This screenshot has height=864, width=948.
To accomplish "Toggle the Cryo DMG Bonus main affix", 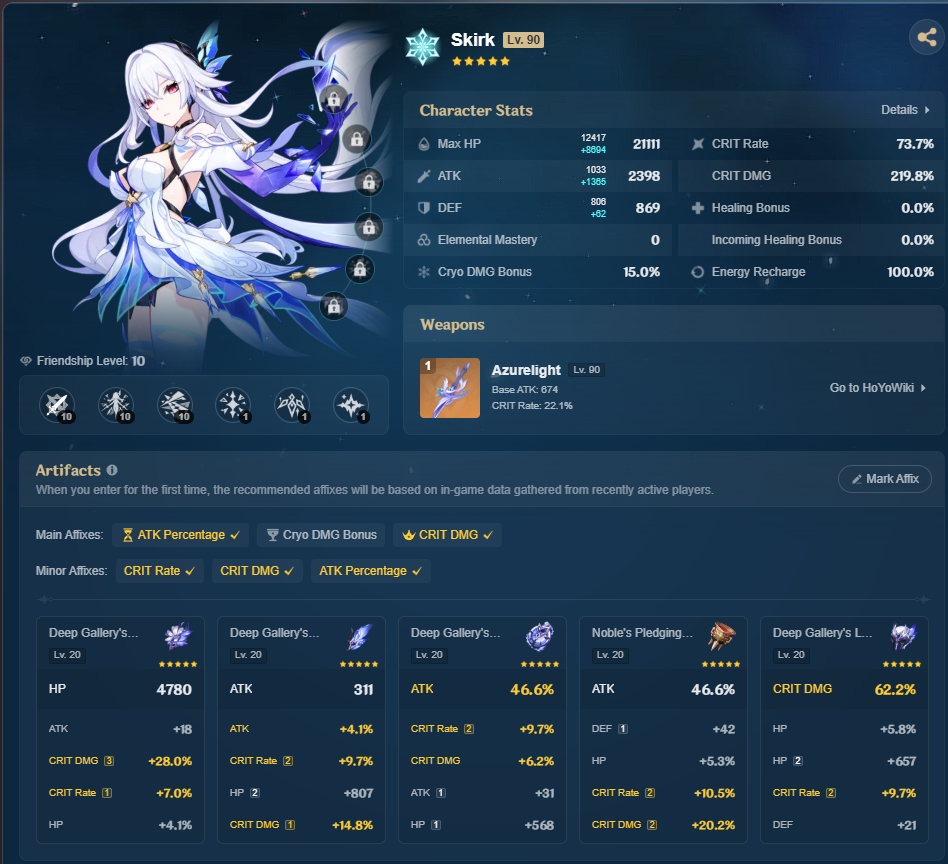I will (321, 535).
